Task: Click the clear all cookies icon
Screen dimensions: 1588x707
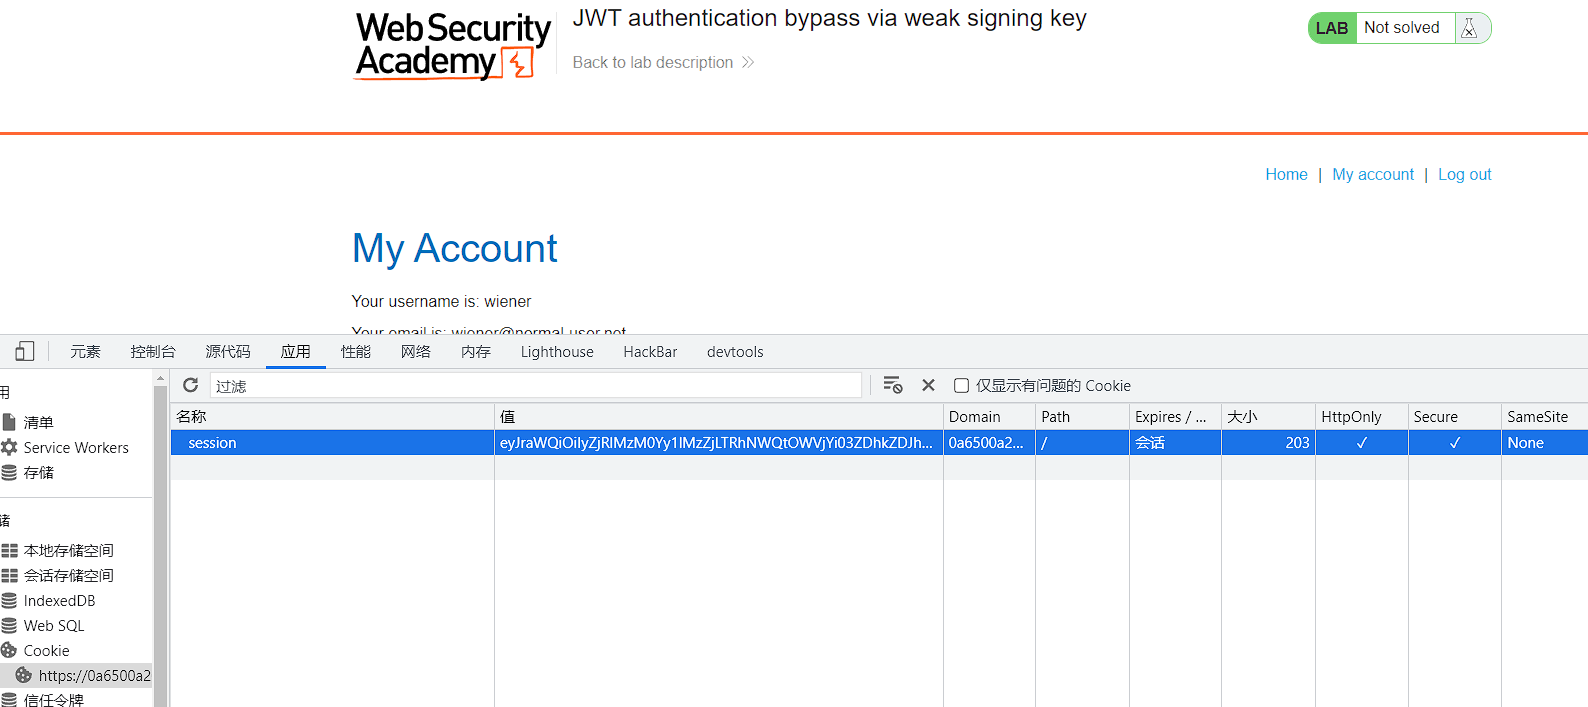Action: [x=893, y=385]
